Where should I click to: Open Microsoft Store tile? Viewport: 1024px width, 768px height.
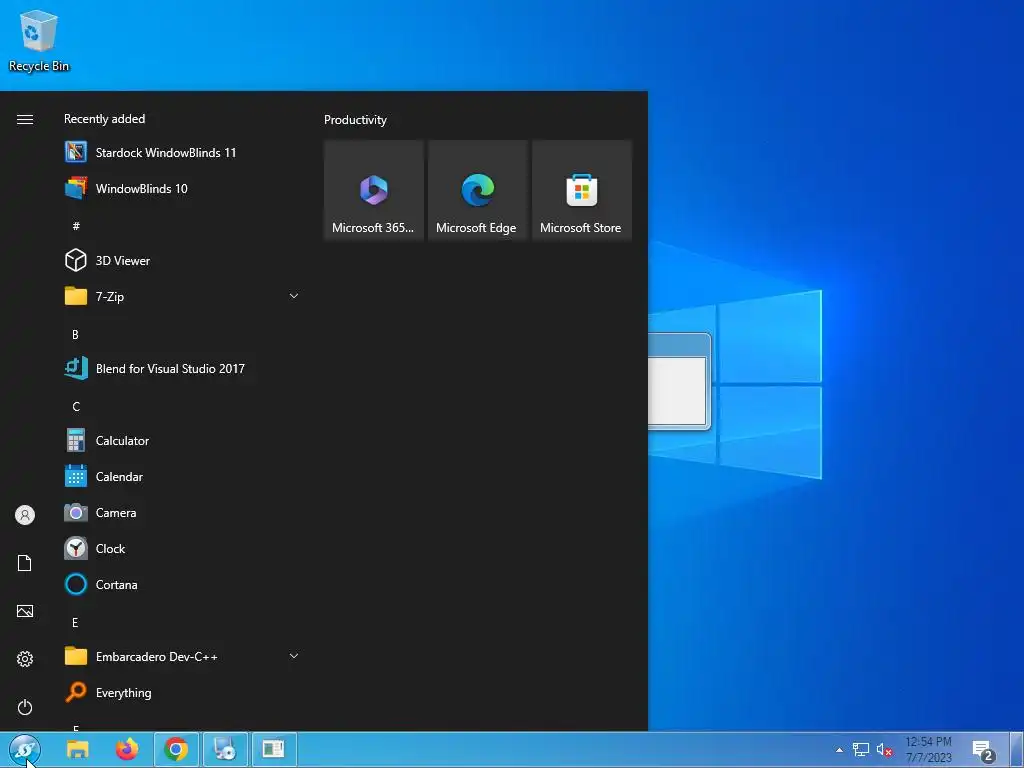point(582,191)
